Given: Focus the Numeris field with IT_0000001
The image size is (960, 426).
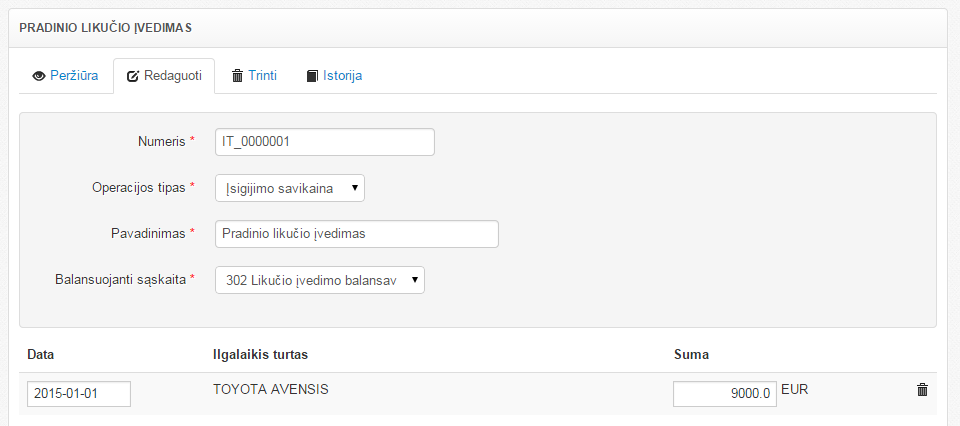Looking at the screenshot, I should click(x=325, y=142).
